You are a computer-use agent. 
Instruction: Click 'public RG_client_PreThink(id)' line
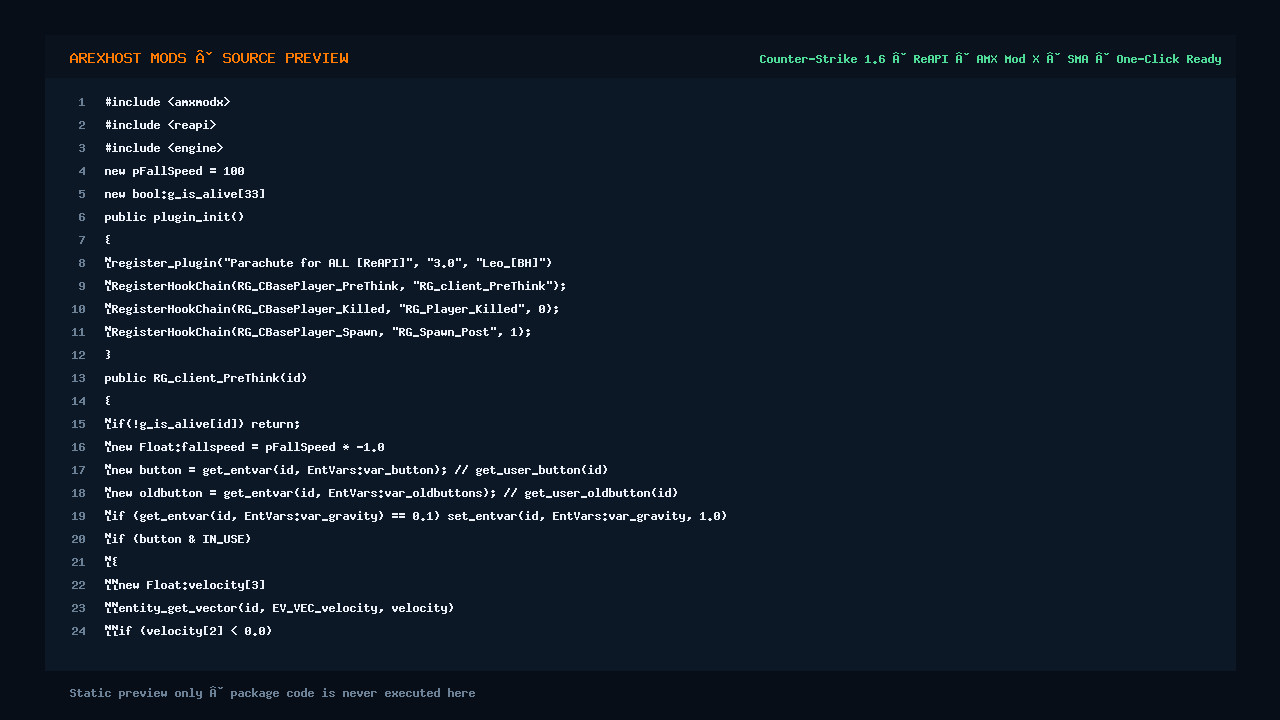click(x=206, y=378)
